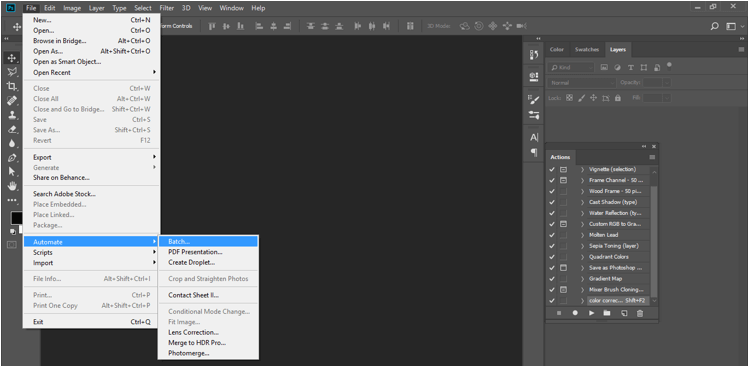The height and width of the screenshot is (368, 749).
Task: Toggle the dialog box for Frame Channel action
Action: (x=564, y=180)
